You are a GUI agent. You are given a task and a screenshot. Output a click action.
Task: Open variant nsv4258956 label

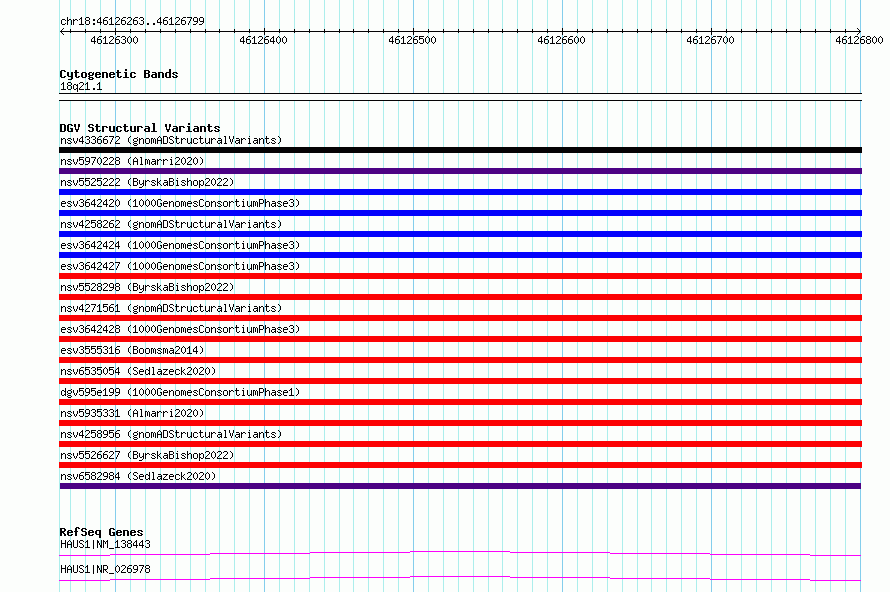[x=171, y=434]
